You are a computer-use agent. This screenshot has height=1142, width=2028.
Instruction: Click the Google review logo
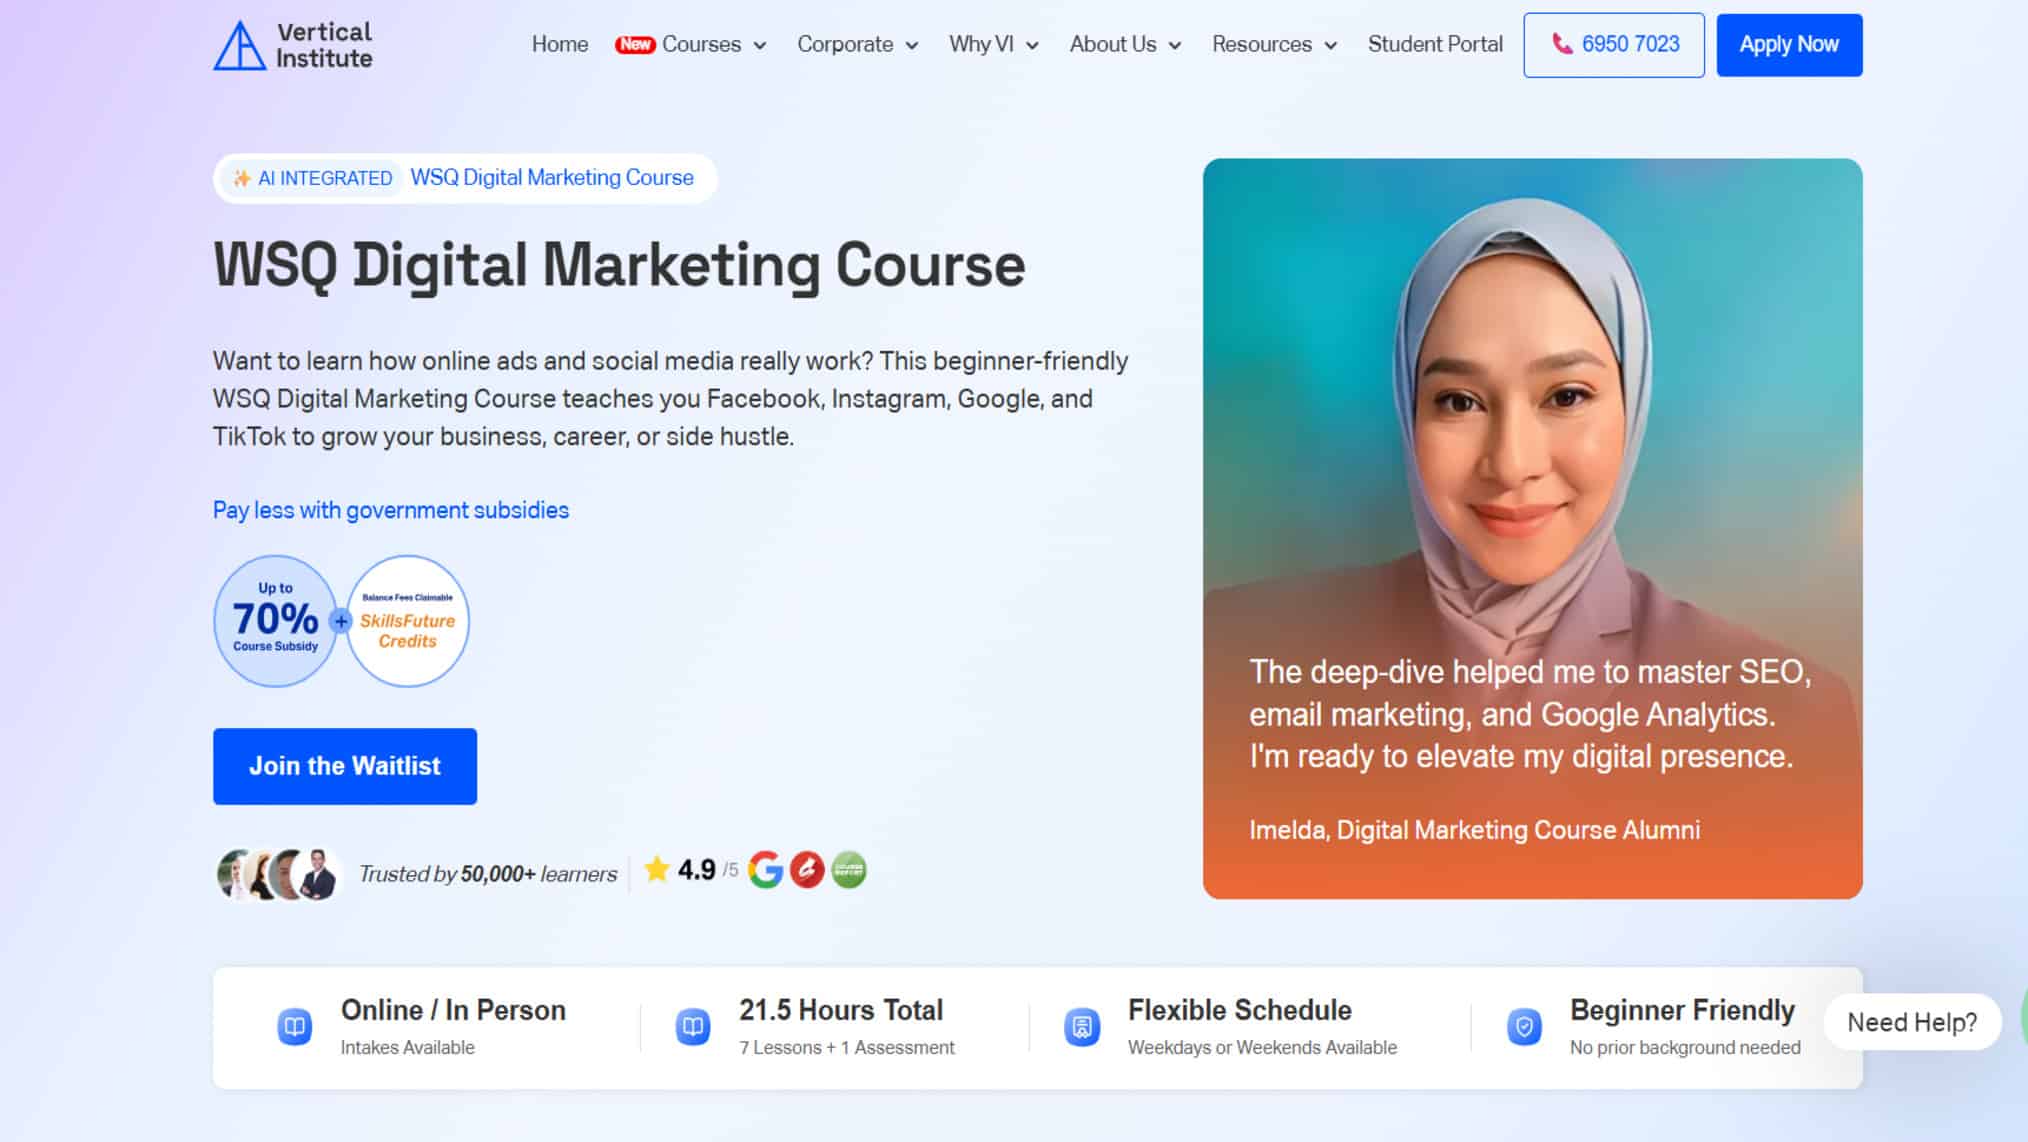(766, 870)
